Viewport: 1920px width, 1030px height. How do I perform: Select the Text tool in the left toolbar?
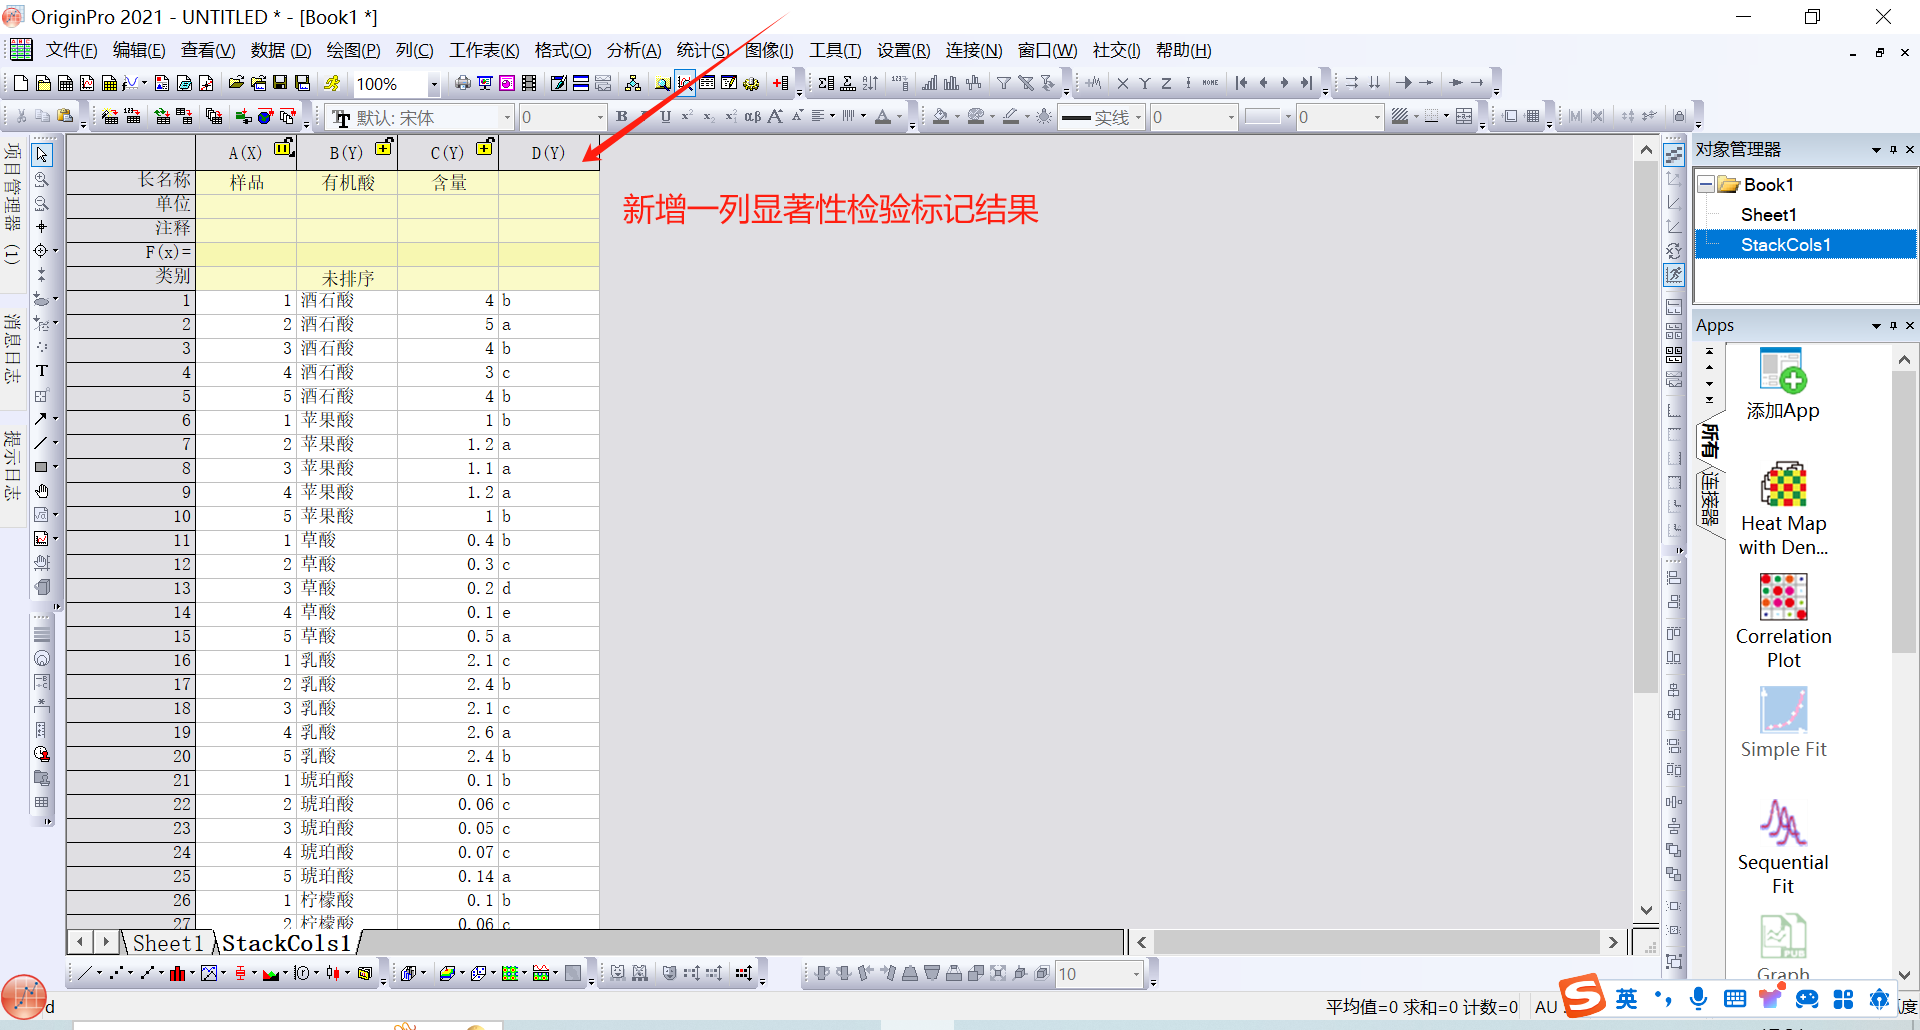tap(42, 371)
